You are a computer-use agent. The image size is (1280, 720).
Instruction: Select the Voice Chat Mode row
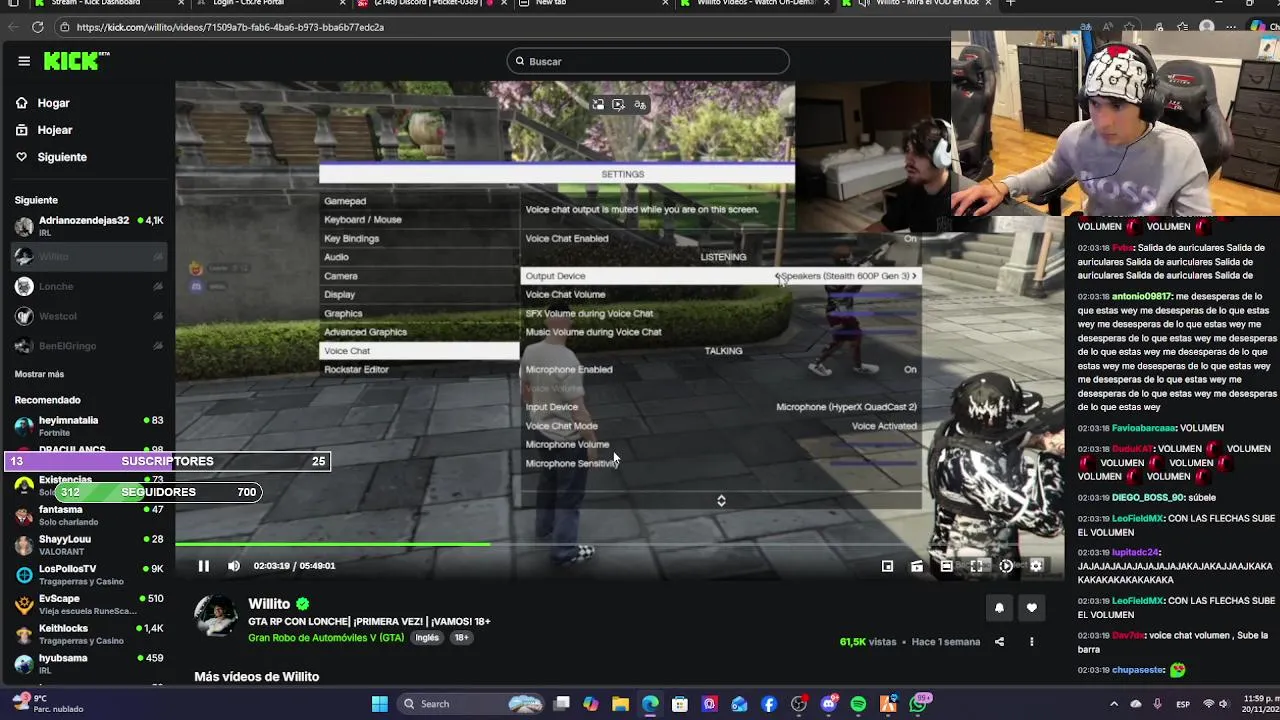(x=721, y=426)
